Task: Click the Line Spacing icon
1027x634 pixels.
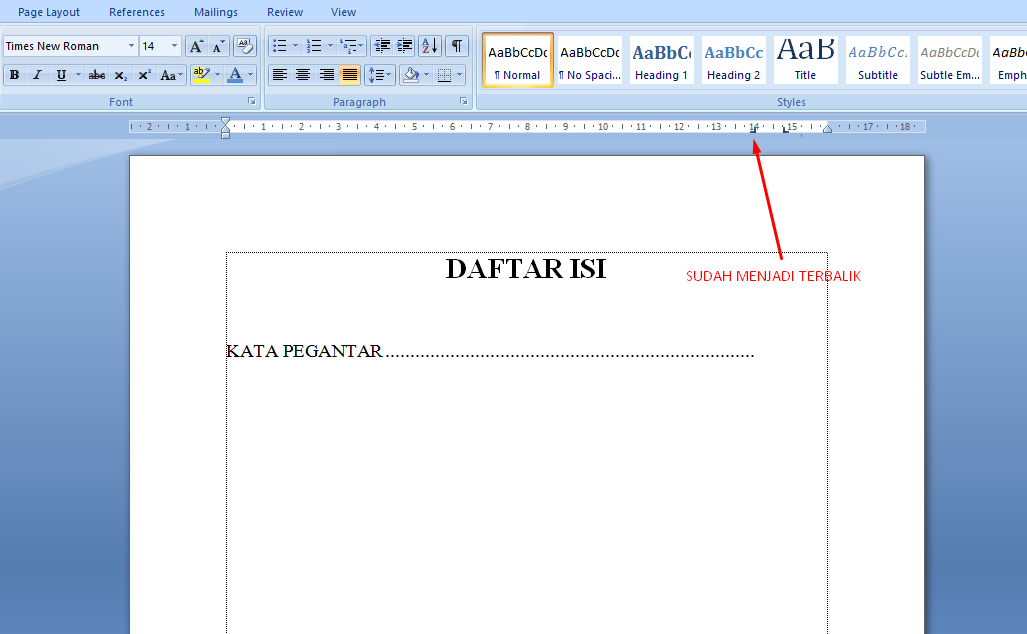Action: (x=379, y=75)
